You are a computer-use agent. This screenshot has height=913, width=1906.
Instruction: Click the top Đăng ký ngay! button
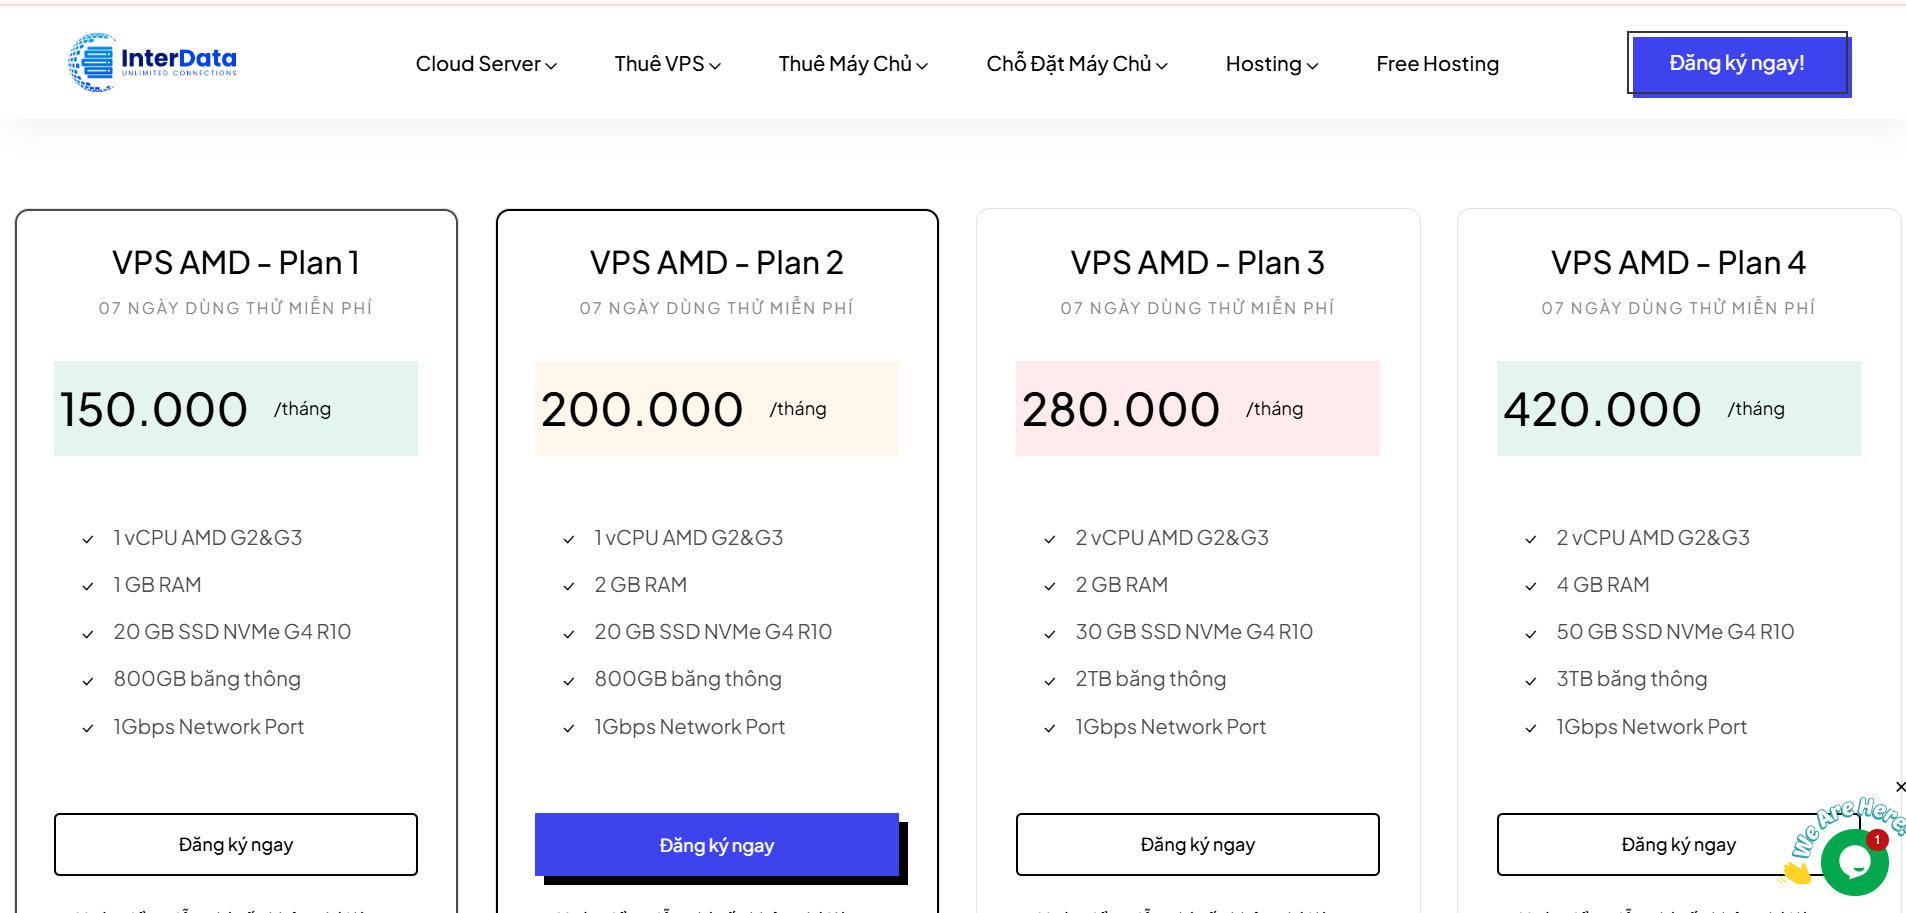tap(1737, 63)
